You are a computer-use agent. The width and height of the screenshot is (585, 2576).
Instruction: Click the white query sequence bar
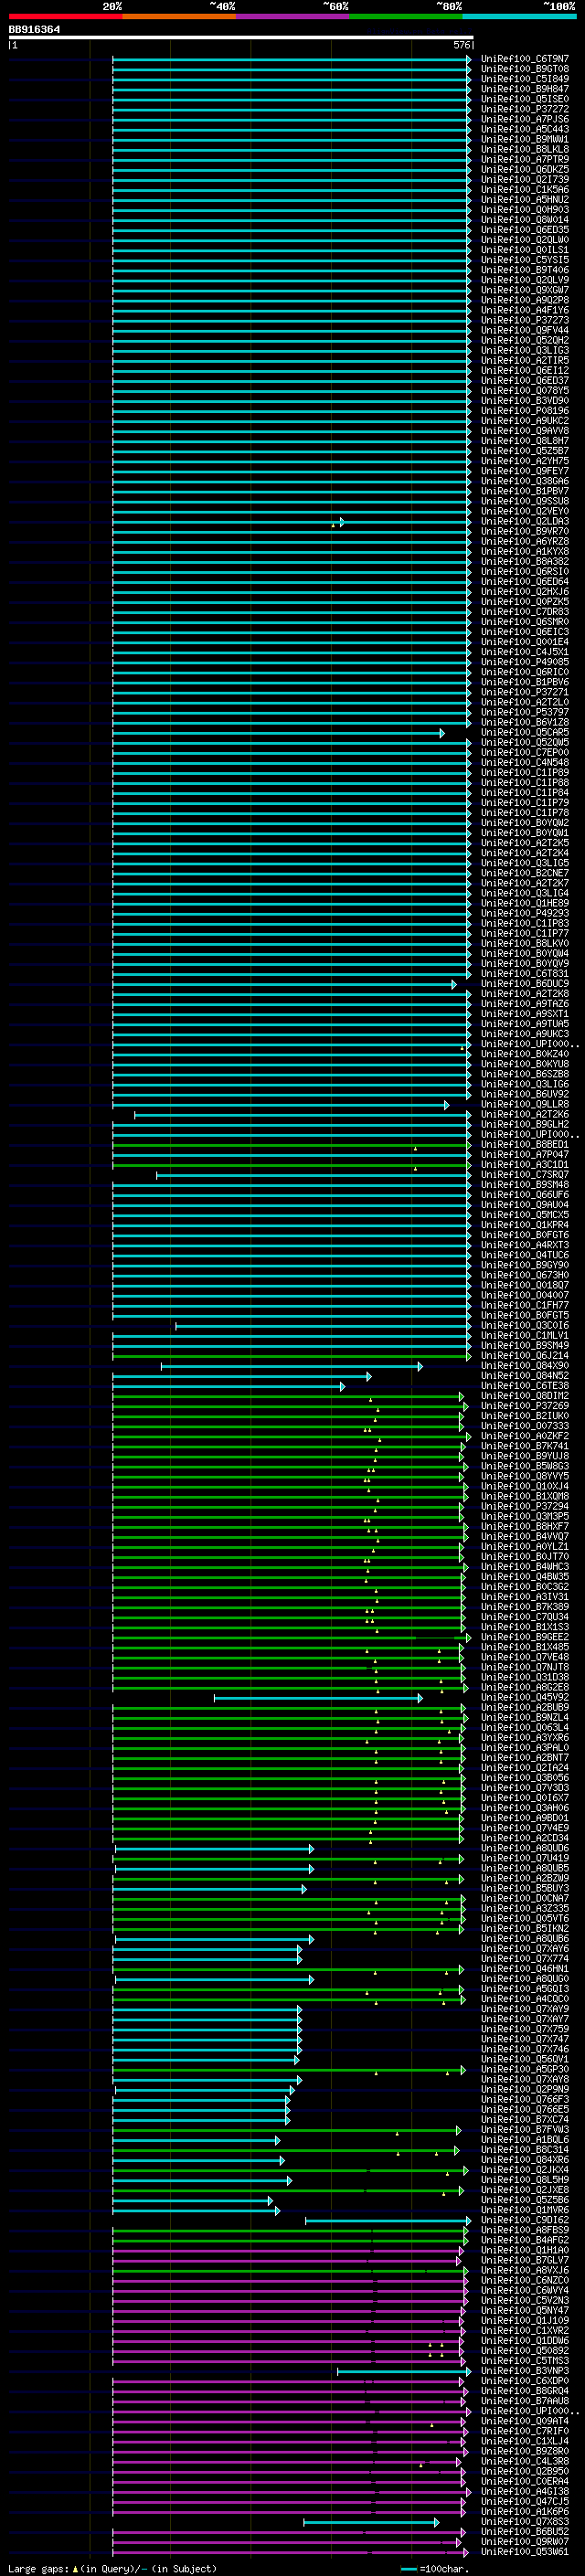241,37
